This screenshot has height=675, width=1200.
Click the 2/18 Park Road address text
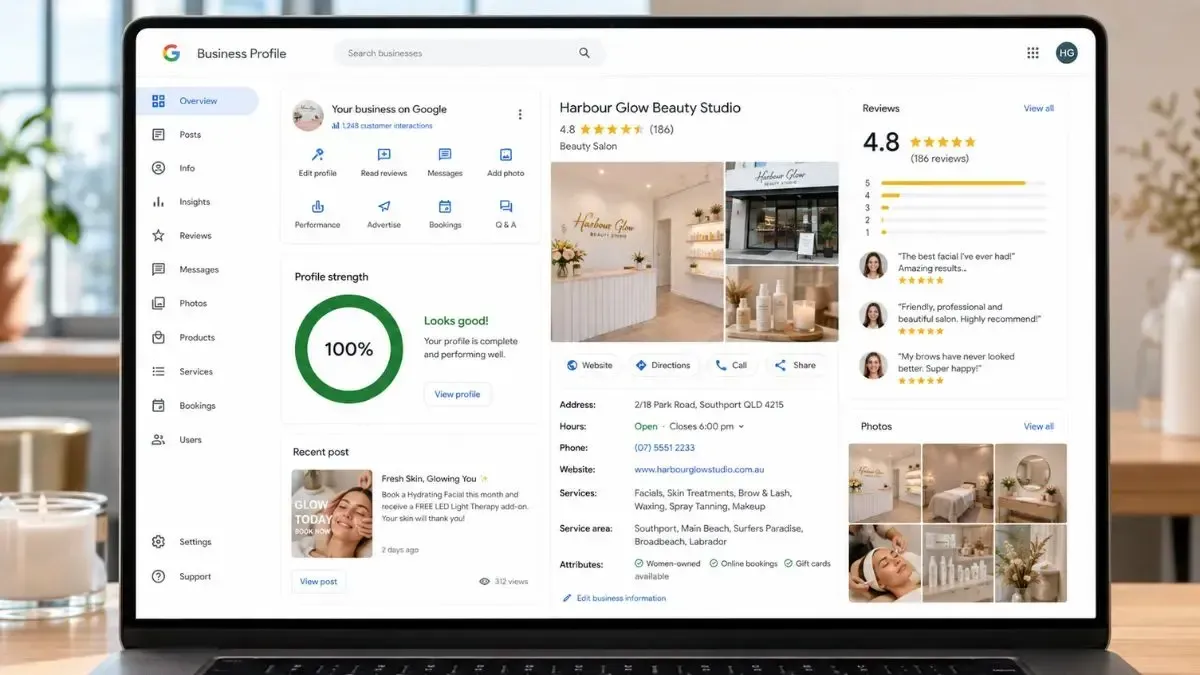(709, 405)
